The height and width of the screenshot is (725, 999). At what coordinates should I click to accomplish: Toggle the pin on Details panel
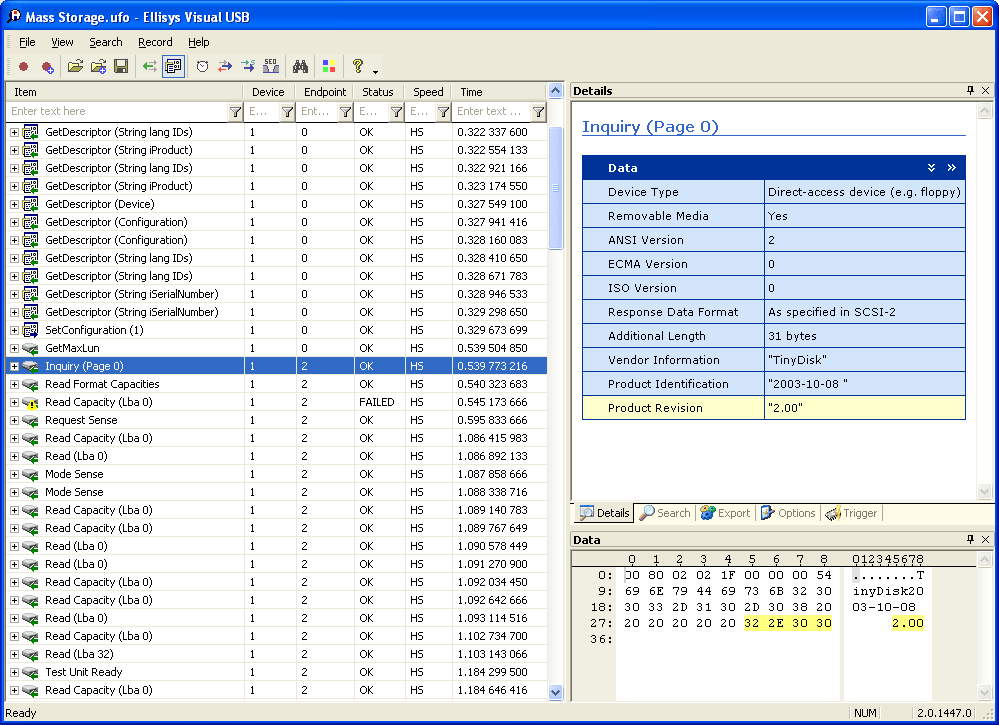(970, 91)
